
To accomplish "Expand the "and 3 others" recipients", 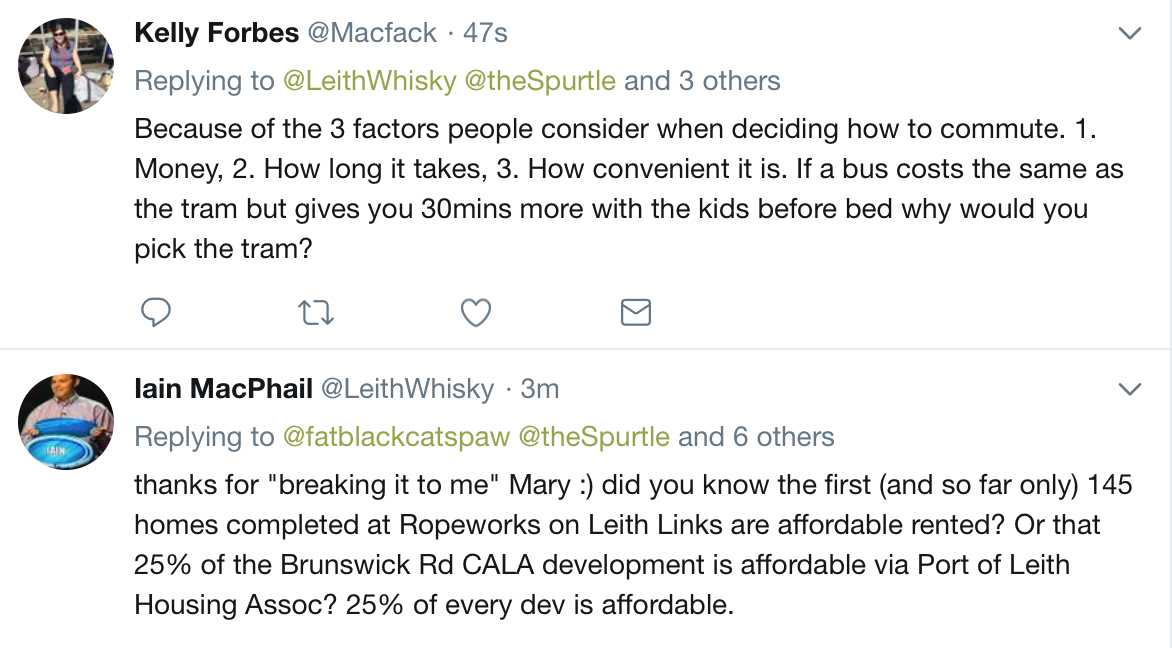I will (702, 81).
